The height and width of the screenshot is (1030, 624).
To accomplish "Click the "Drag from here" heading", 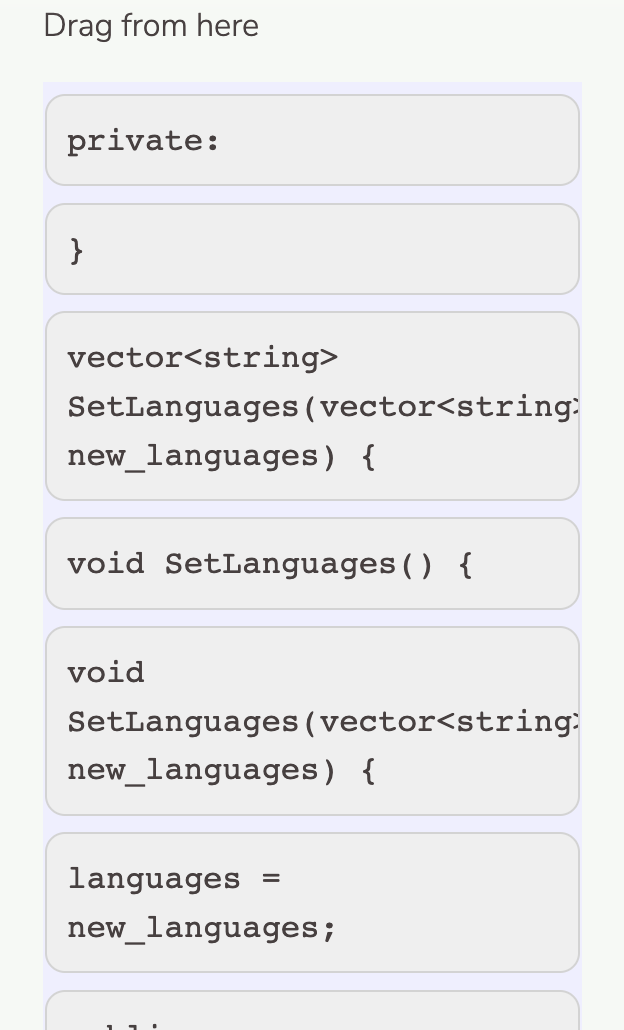I will click(x=150, y=25).
